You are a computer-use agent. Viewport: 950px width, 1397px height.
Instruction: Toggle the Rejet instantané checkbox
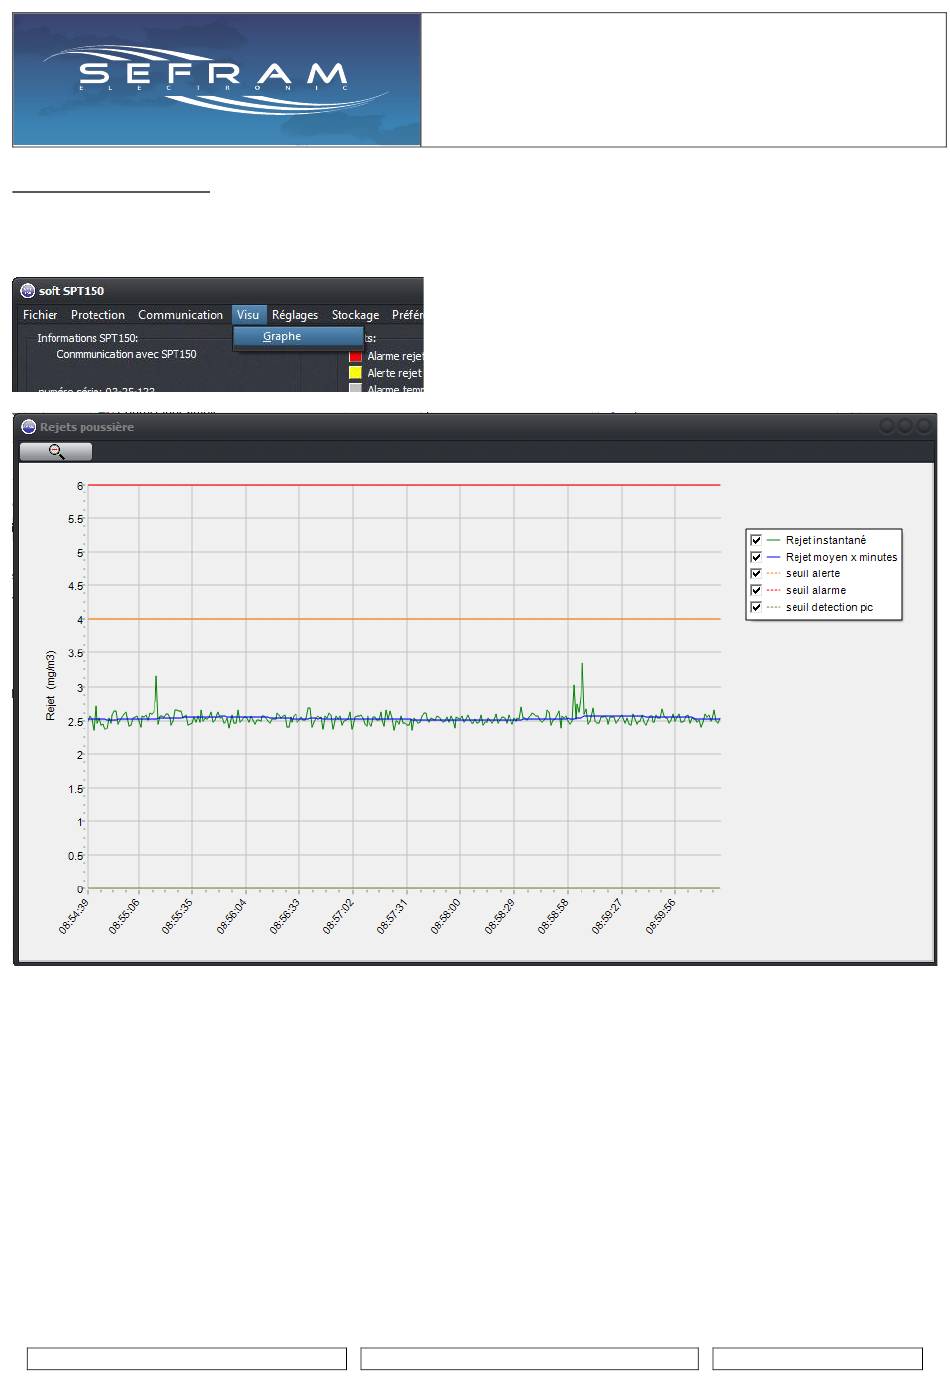pos(756,540)
